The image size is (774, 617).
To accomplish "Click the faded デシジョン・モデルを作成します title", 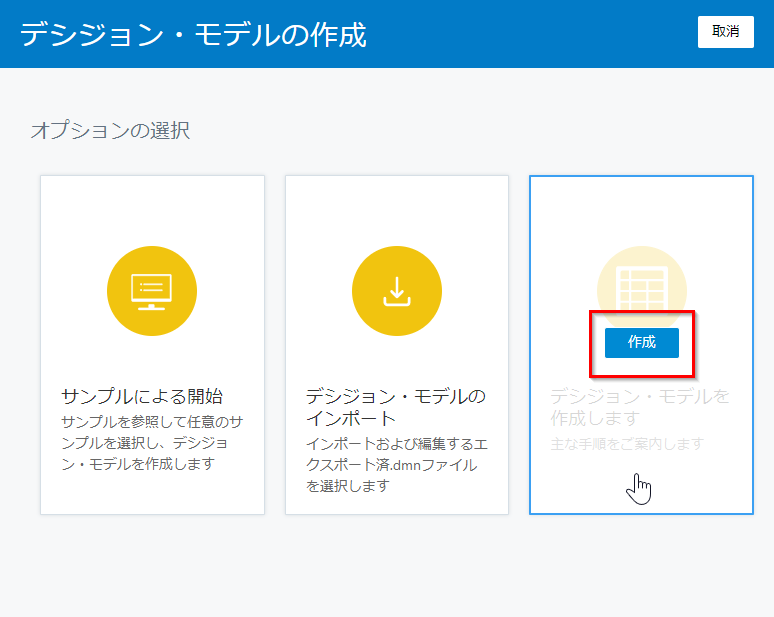I will tap(640, 407).
